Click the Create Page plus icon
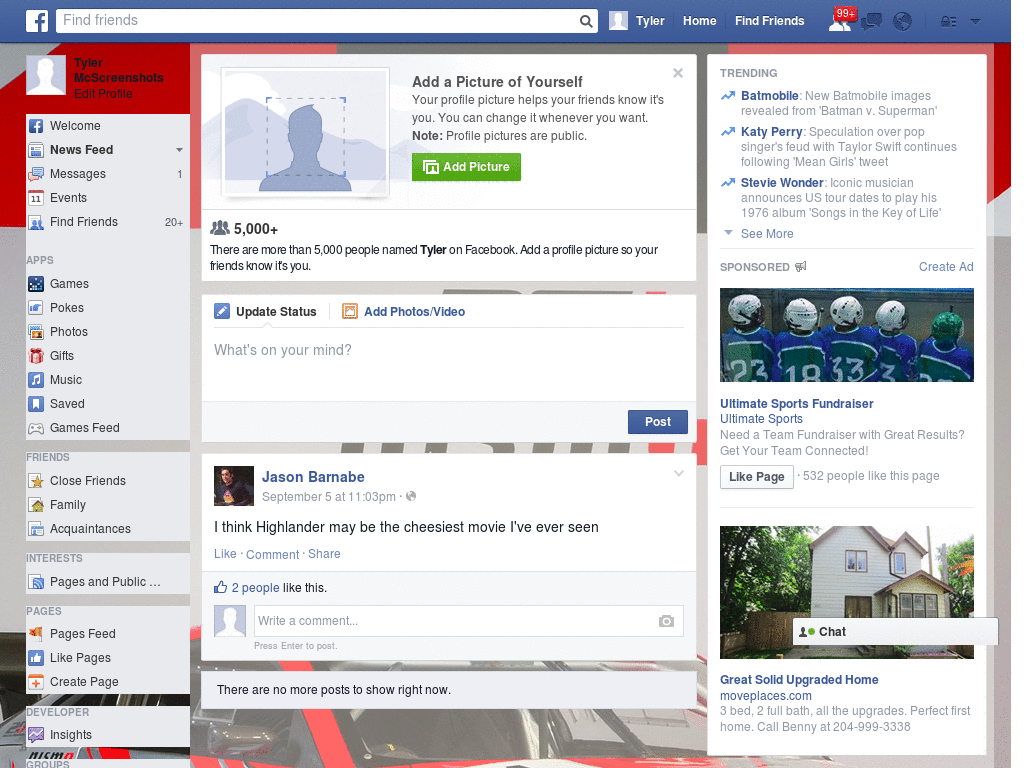1024x768 pixels. (36, 682)
